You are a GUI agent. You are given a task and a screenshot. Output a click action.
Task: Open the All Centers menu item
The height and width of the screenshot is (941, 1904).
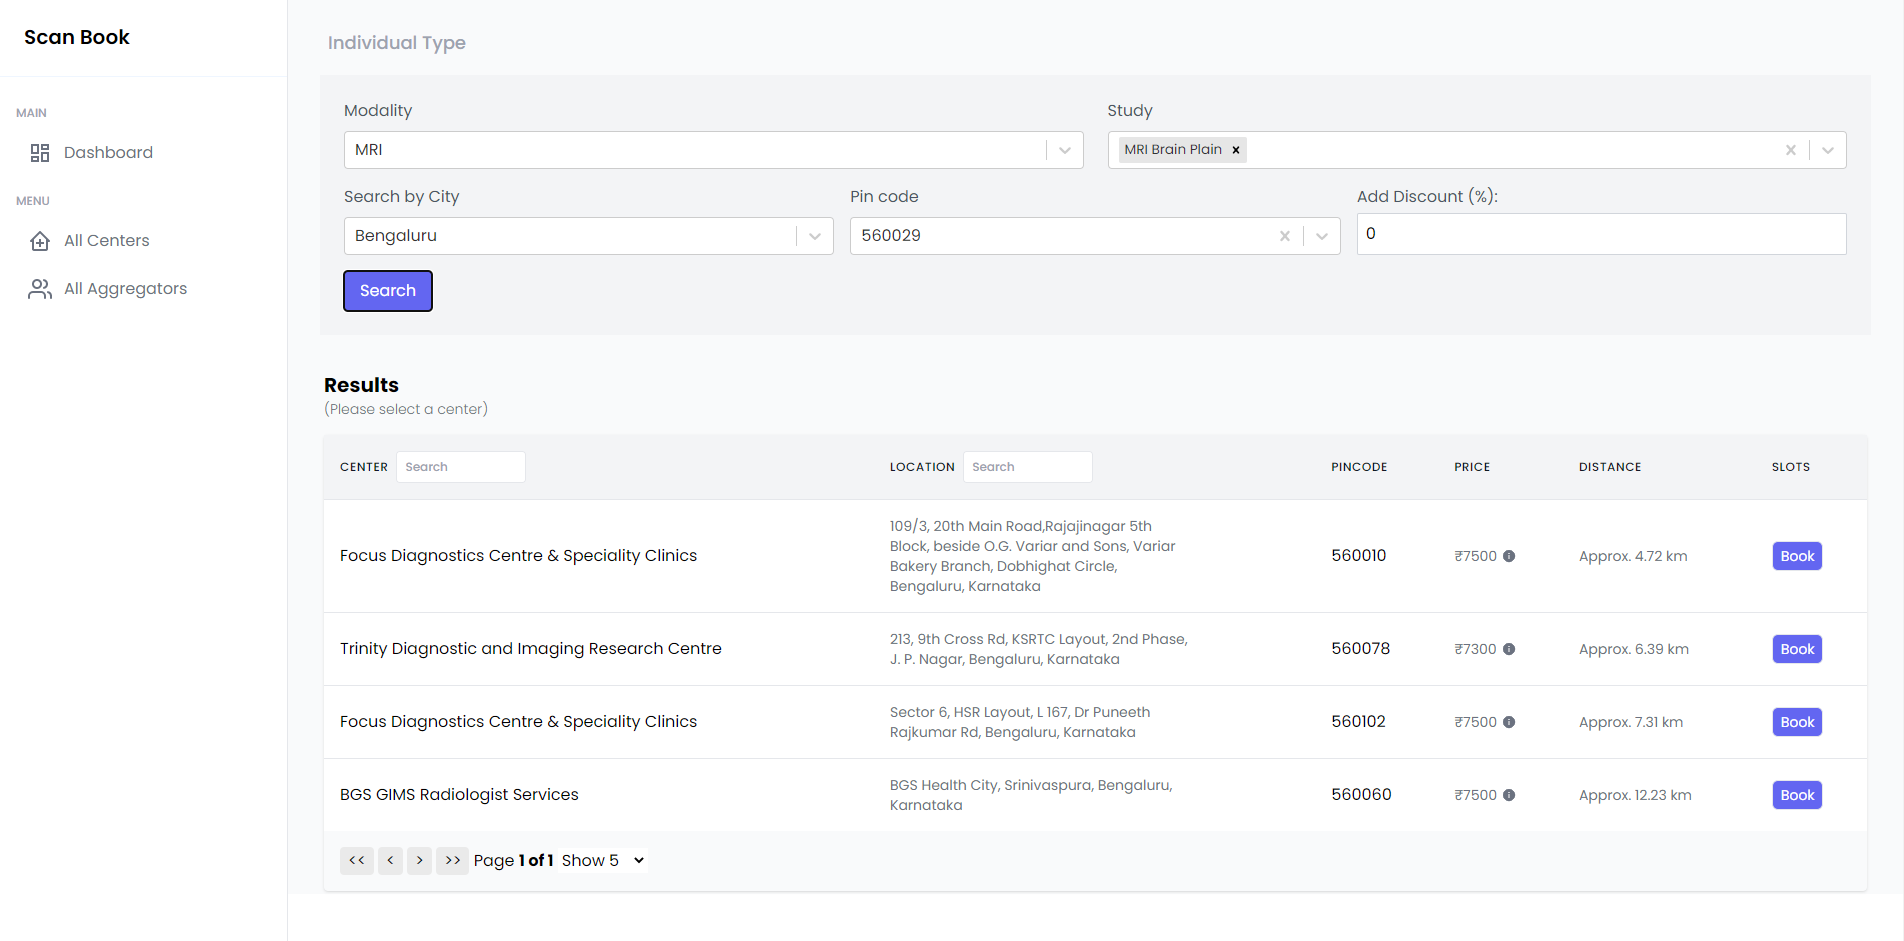107,241
